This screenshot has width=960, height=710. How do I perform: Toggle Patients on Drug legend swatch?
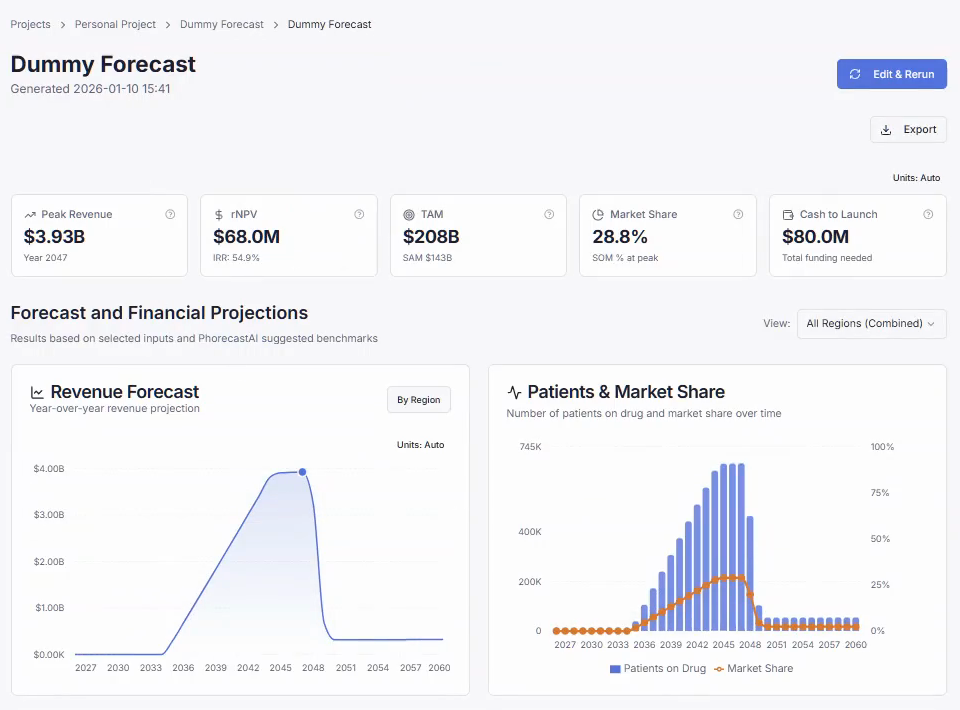615,669
